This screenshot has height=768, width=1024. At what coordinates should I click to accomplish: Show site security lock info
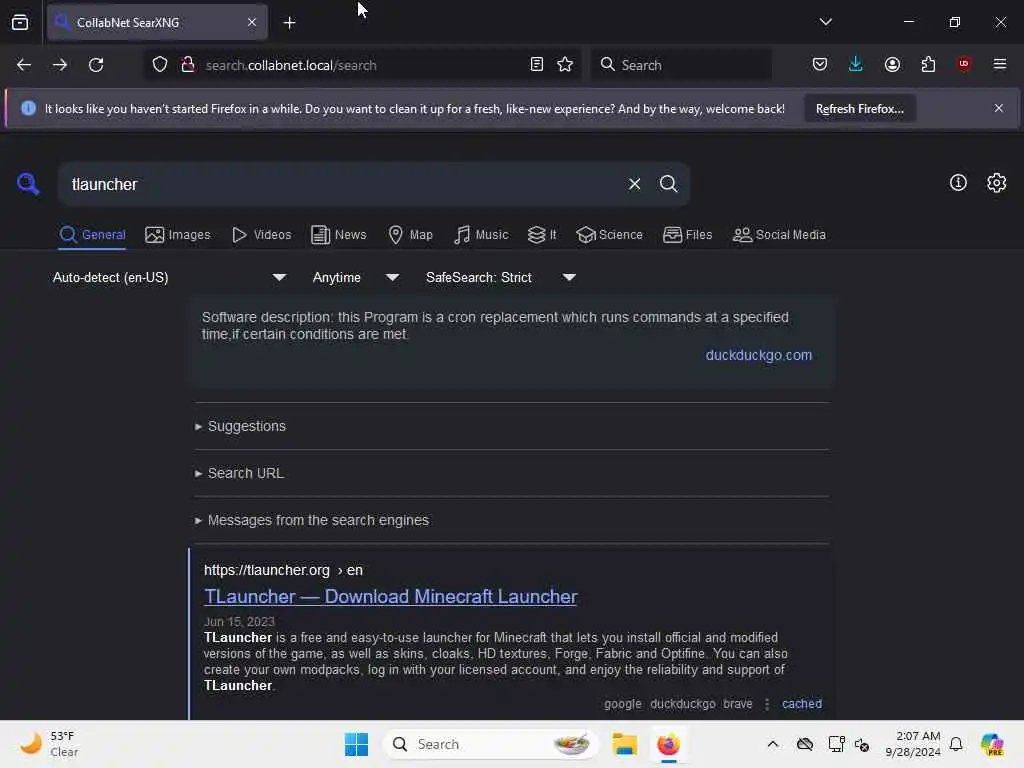(x=187, y=65)
